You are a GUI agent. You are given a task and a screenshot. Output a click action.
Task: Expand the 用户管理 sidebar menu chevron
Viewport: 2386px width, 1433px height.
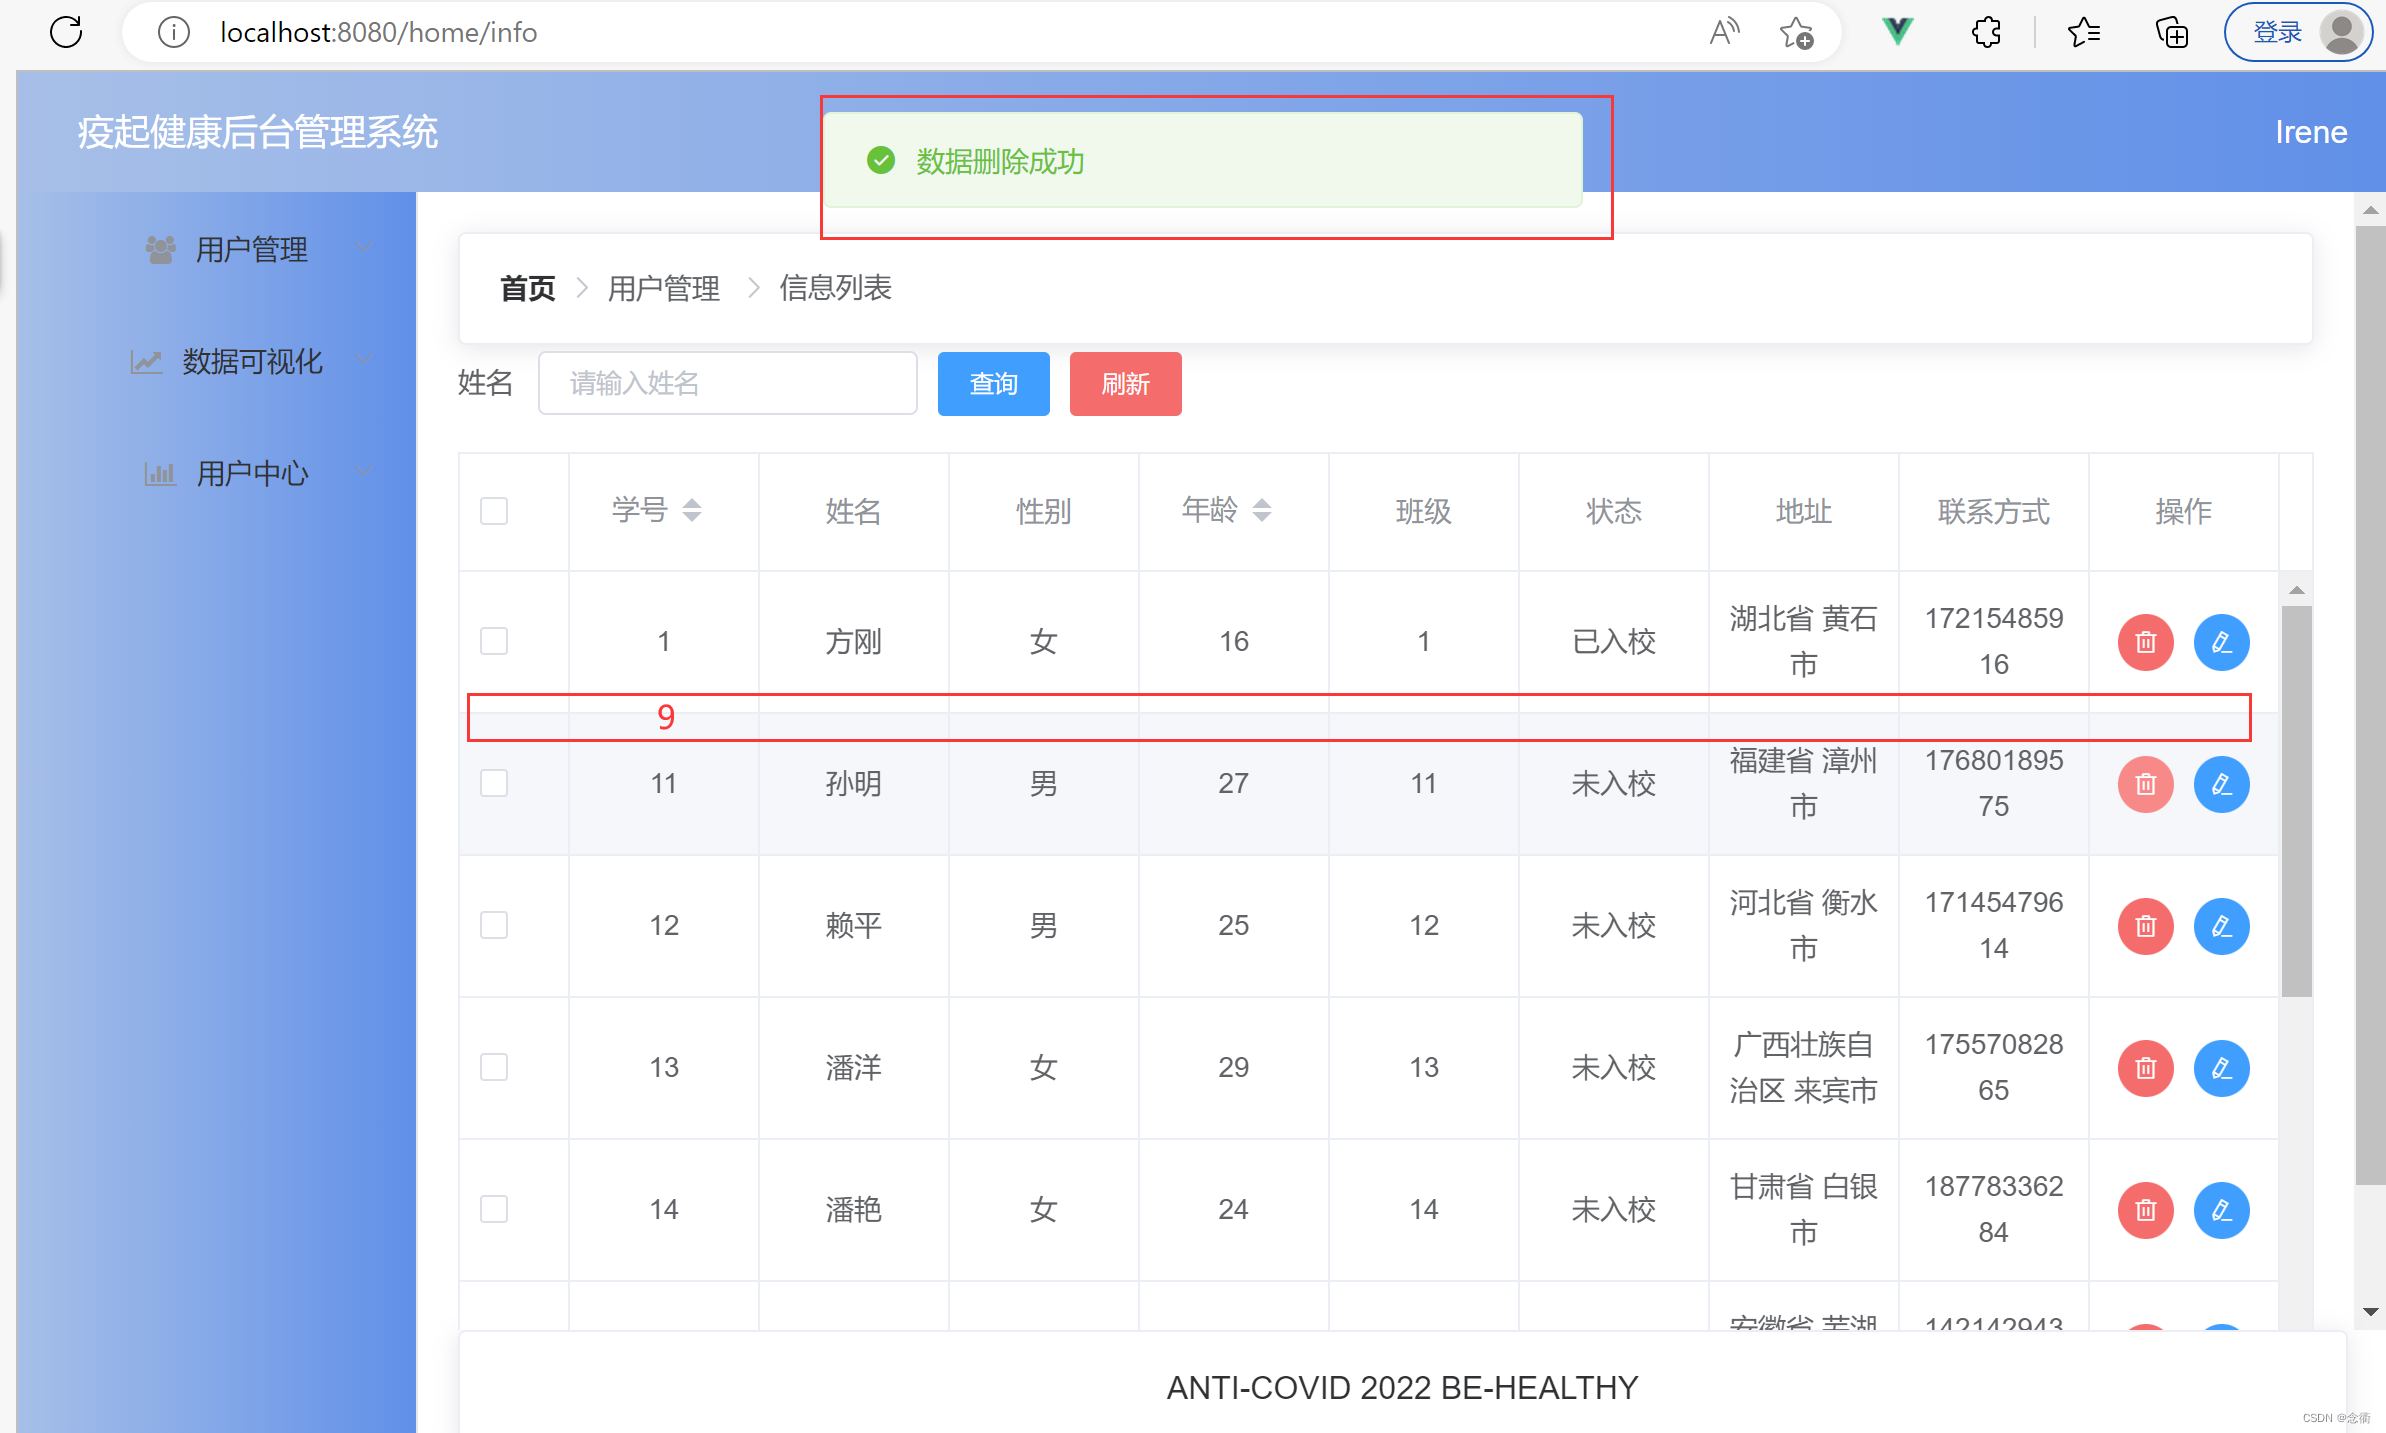click(364, 247)
